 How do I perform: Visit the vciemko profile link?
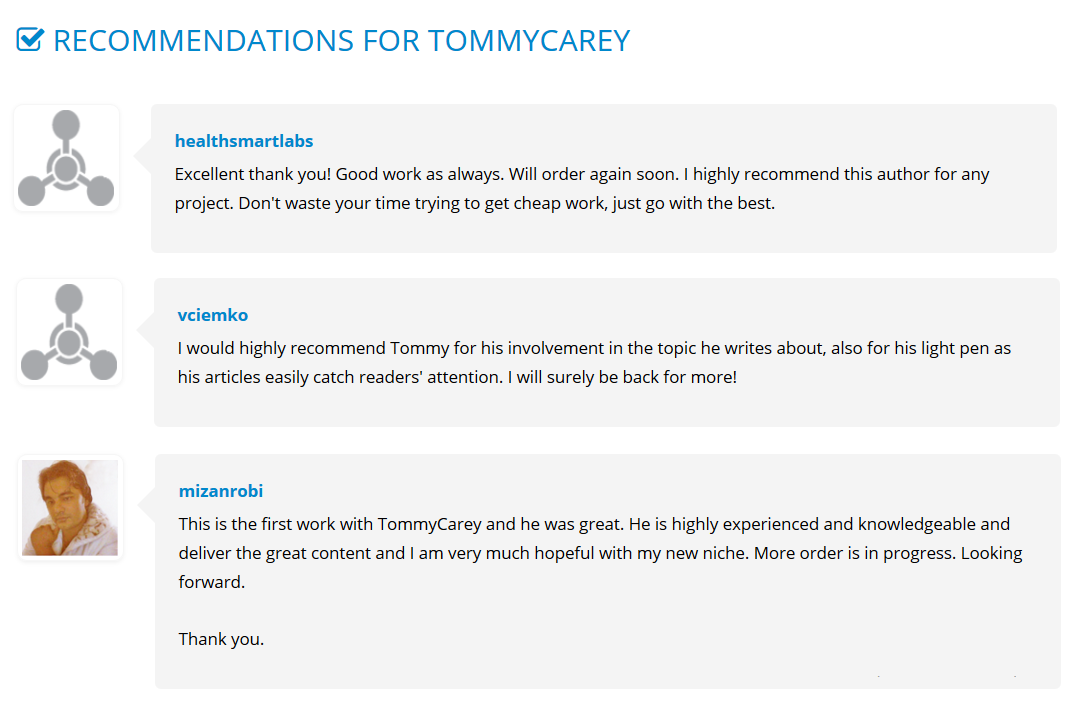click(x=212, y=315)
